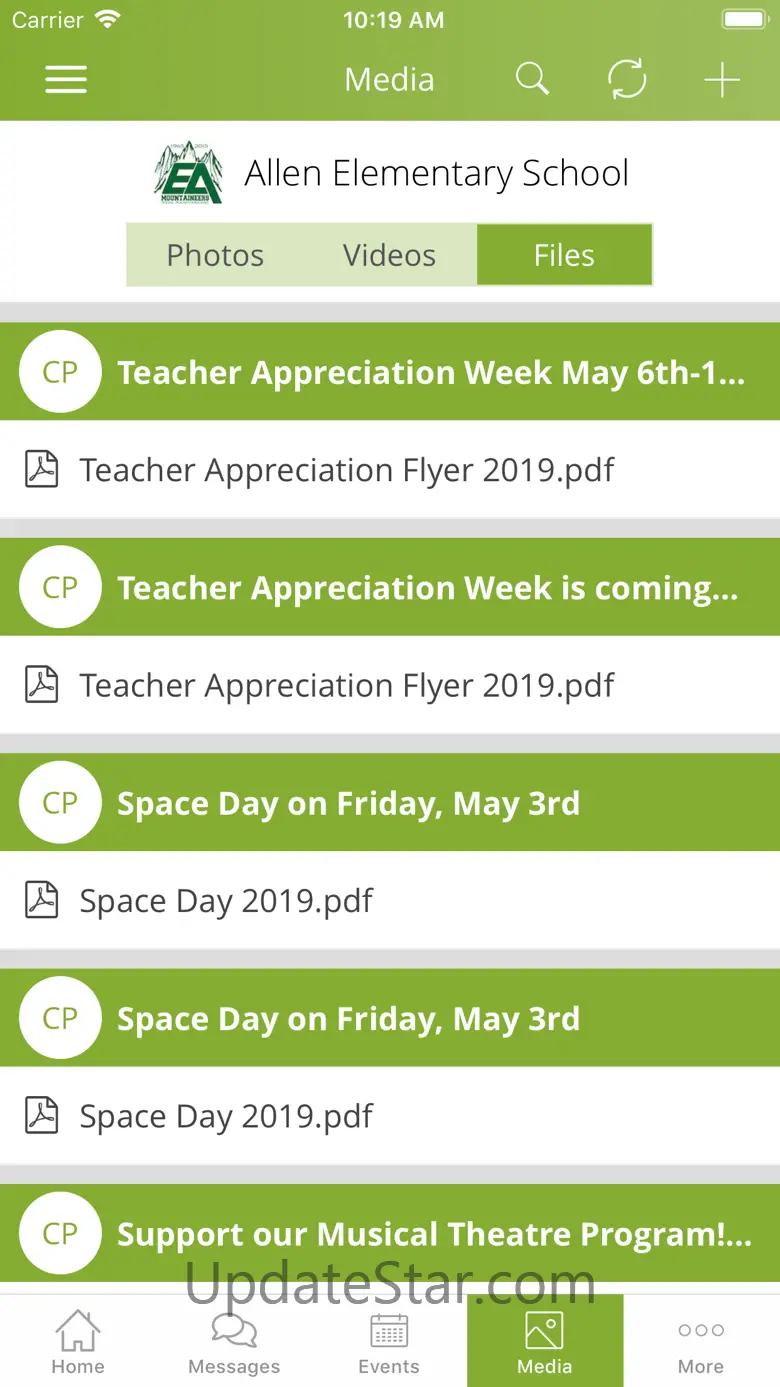Tap the PDF icon beside last Space Day 2019.pdf

tap(42, 1115)
